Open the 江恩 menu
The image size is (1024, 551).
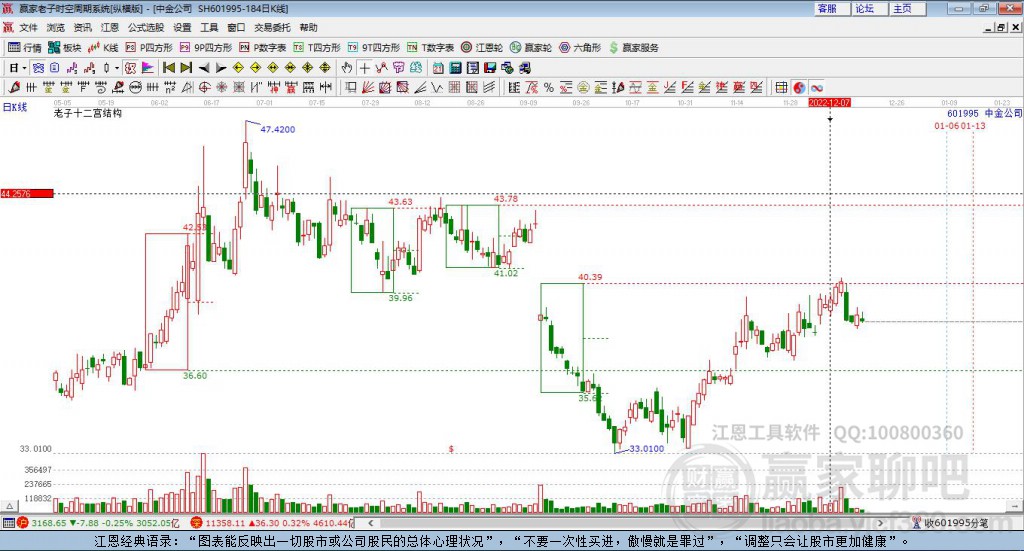(110, 27)
